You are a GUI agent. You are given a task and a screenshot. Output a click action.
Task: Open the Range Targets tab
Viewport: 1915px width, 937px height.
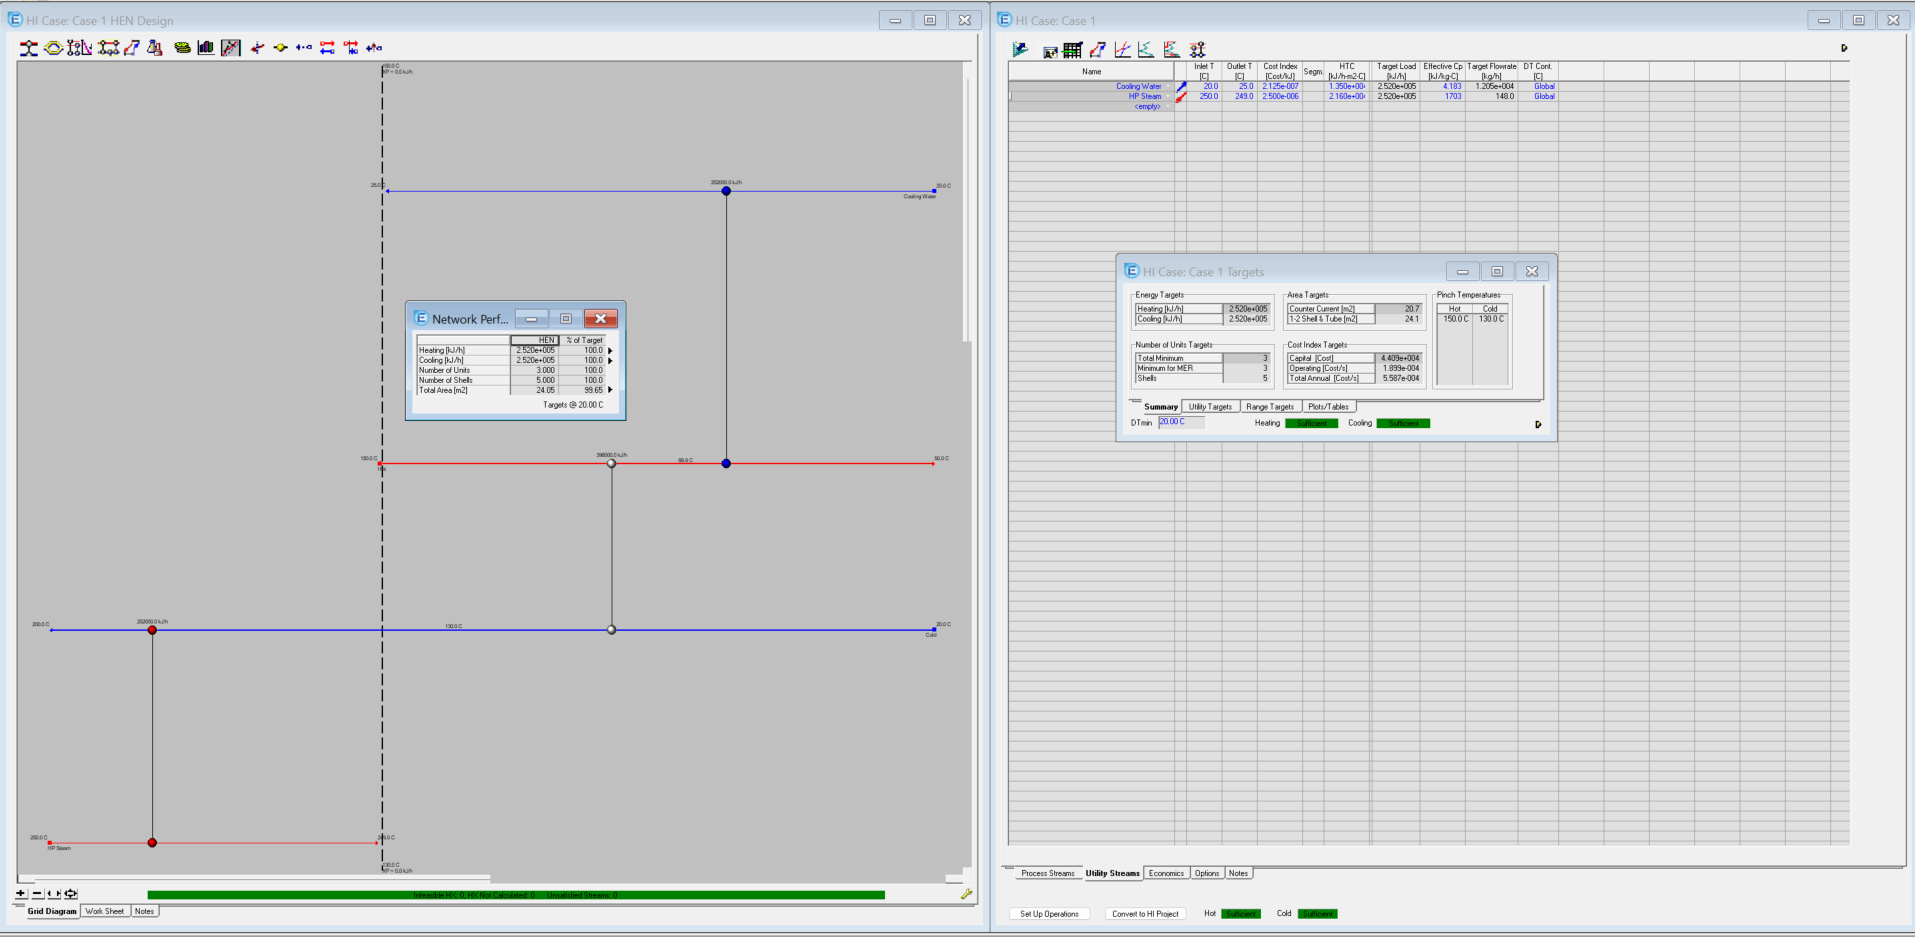(1270, 407)
